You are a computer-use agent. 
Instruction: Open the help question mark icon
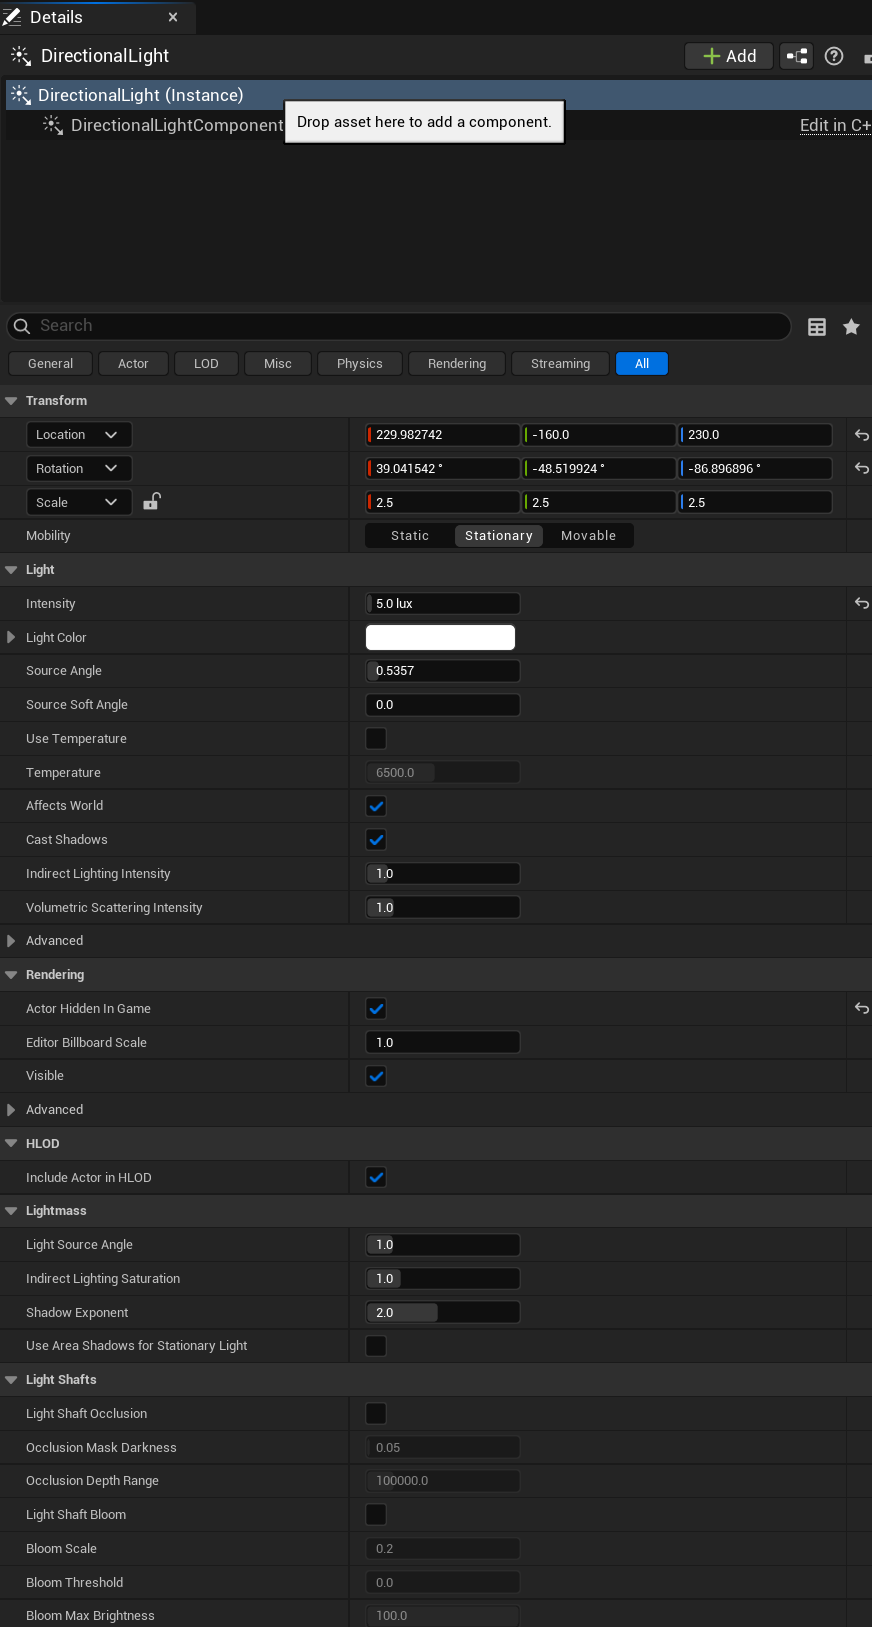pyautogui.click(x=834, y=56)
